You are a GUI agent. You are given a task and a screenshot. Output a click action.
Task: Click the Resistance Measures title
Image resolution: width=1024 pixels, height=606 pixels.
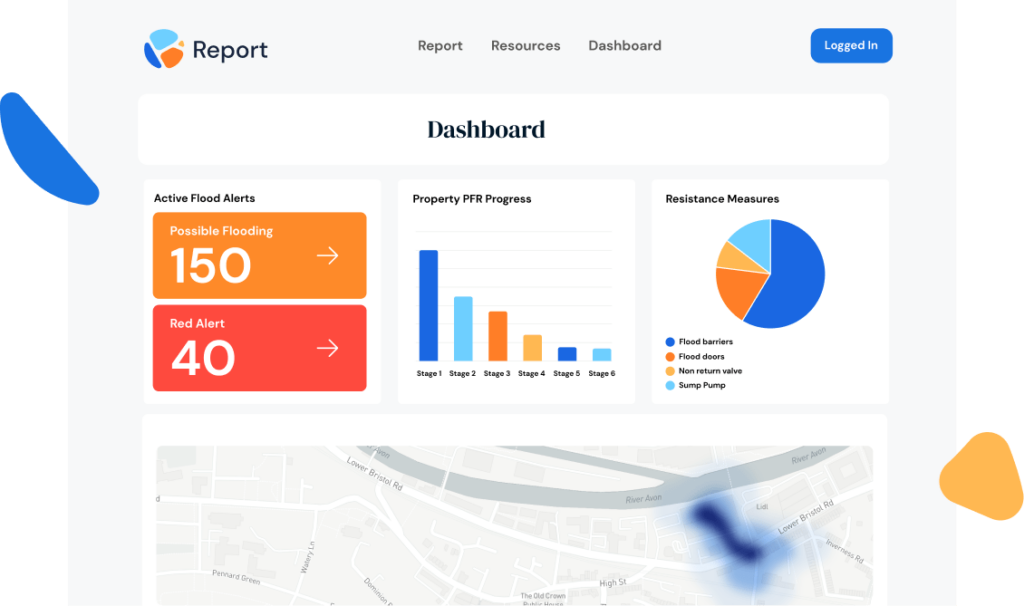coord(722,199)
